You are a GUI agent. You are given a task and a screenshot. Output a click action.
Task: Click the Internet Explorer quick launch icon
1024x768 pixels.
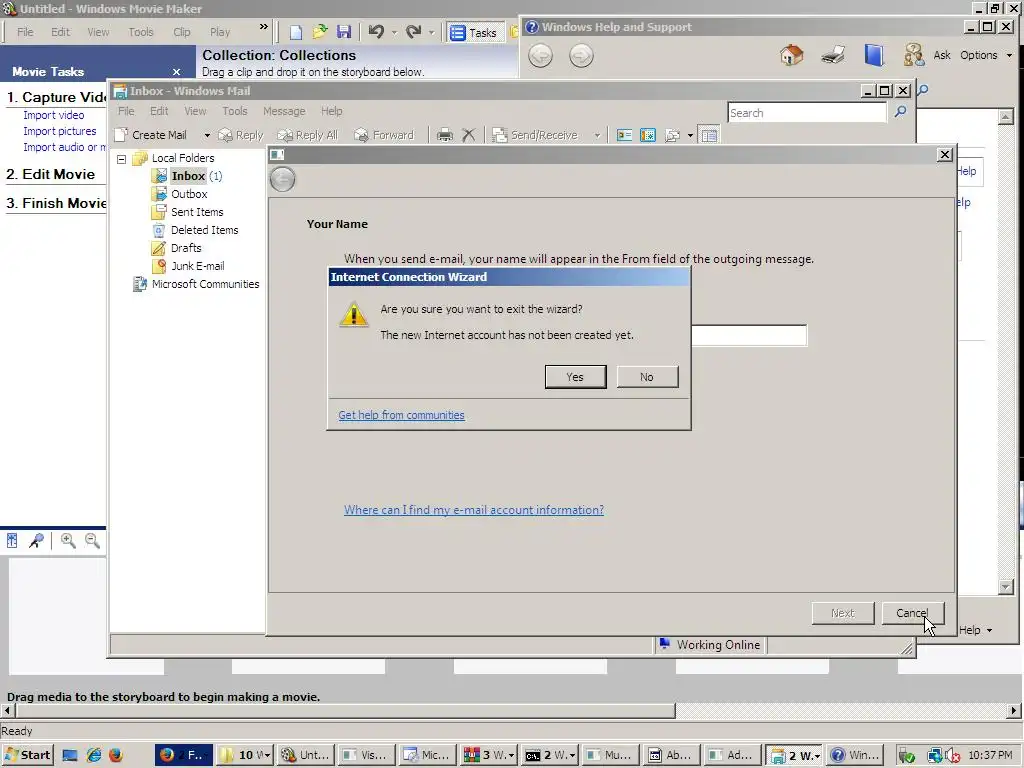tap(94, 755)
